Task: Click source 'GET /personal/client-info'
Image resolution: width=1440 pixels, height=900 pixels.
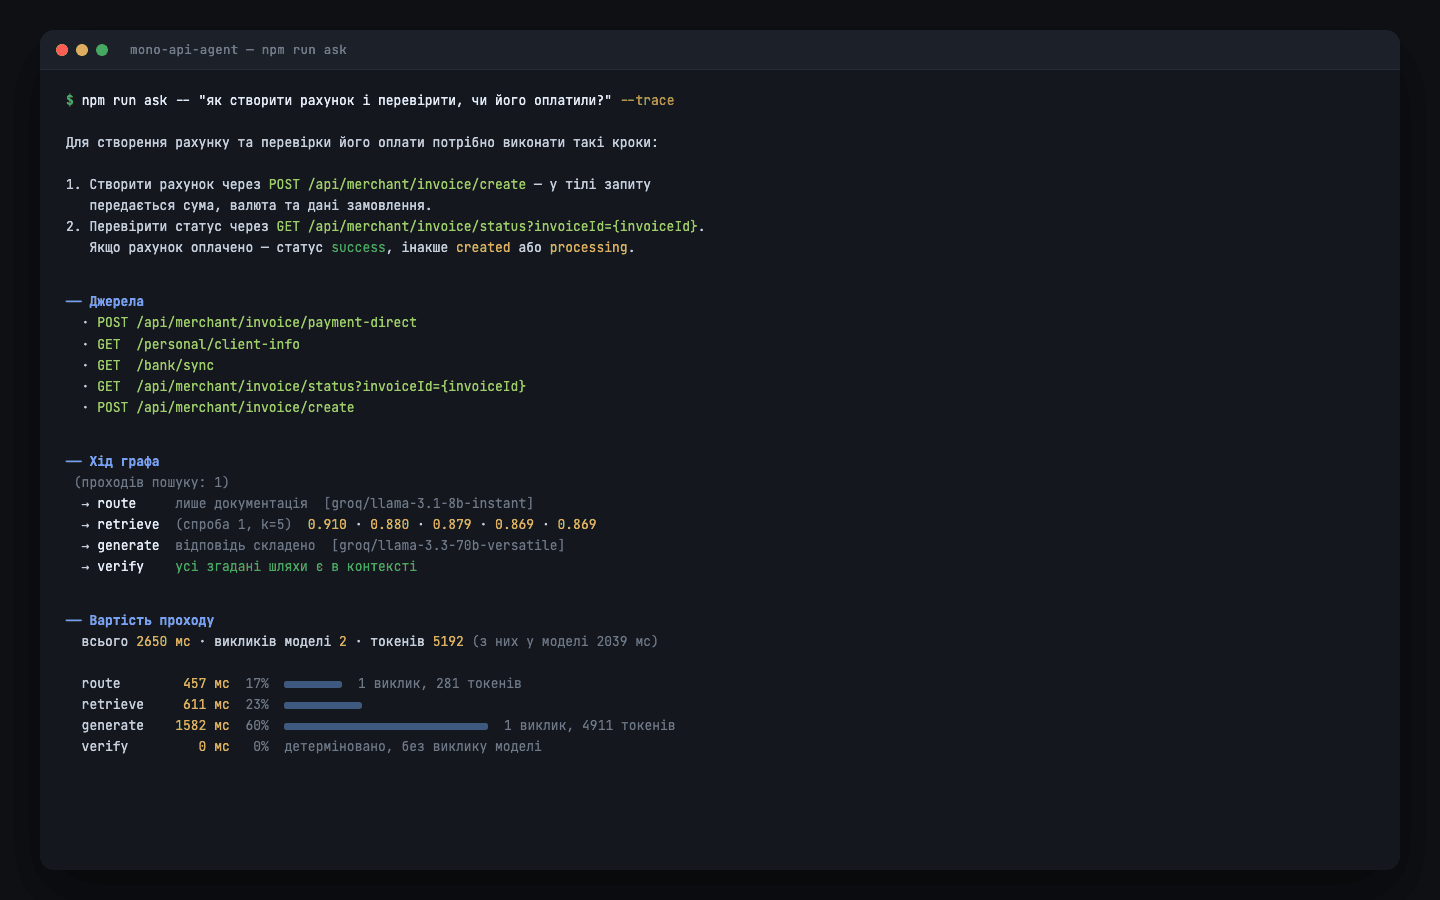Action: pyautogui.click(x=198, y=345)
